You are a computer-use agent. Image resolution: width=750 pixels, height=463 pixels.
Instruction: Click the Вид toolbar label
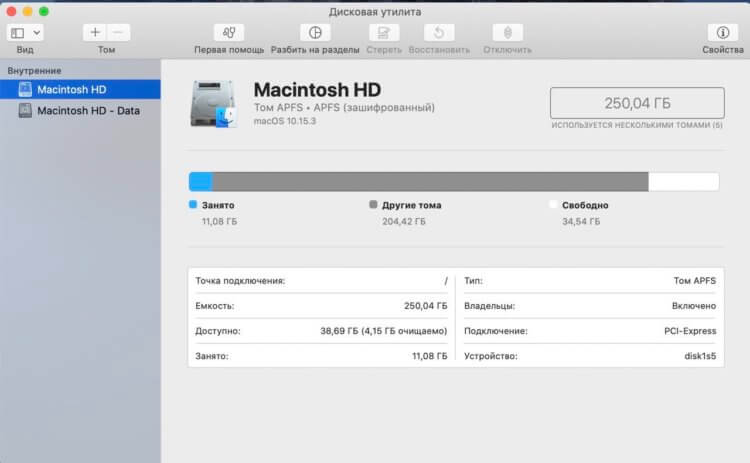(25, 50)
